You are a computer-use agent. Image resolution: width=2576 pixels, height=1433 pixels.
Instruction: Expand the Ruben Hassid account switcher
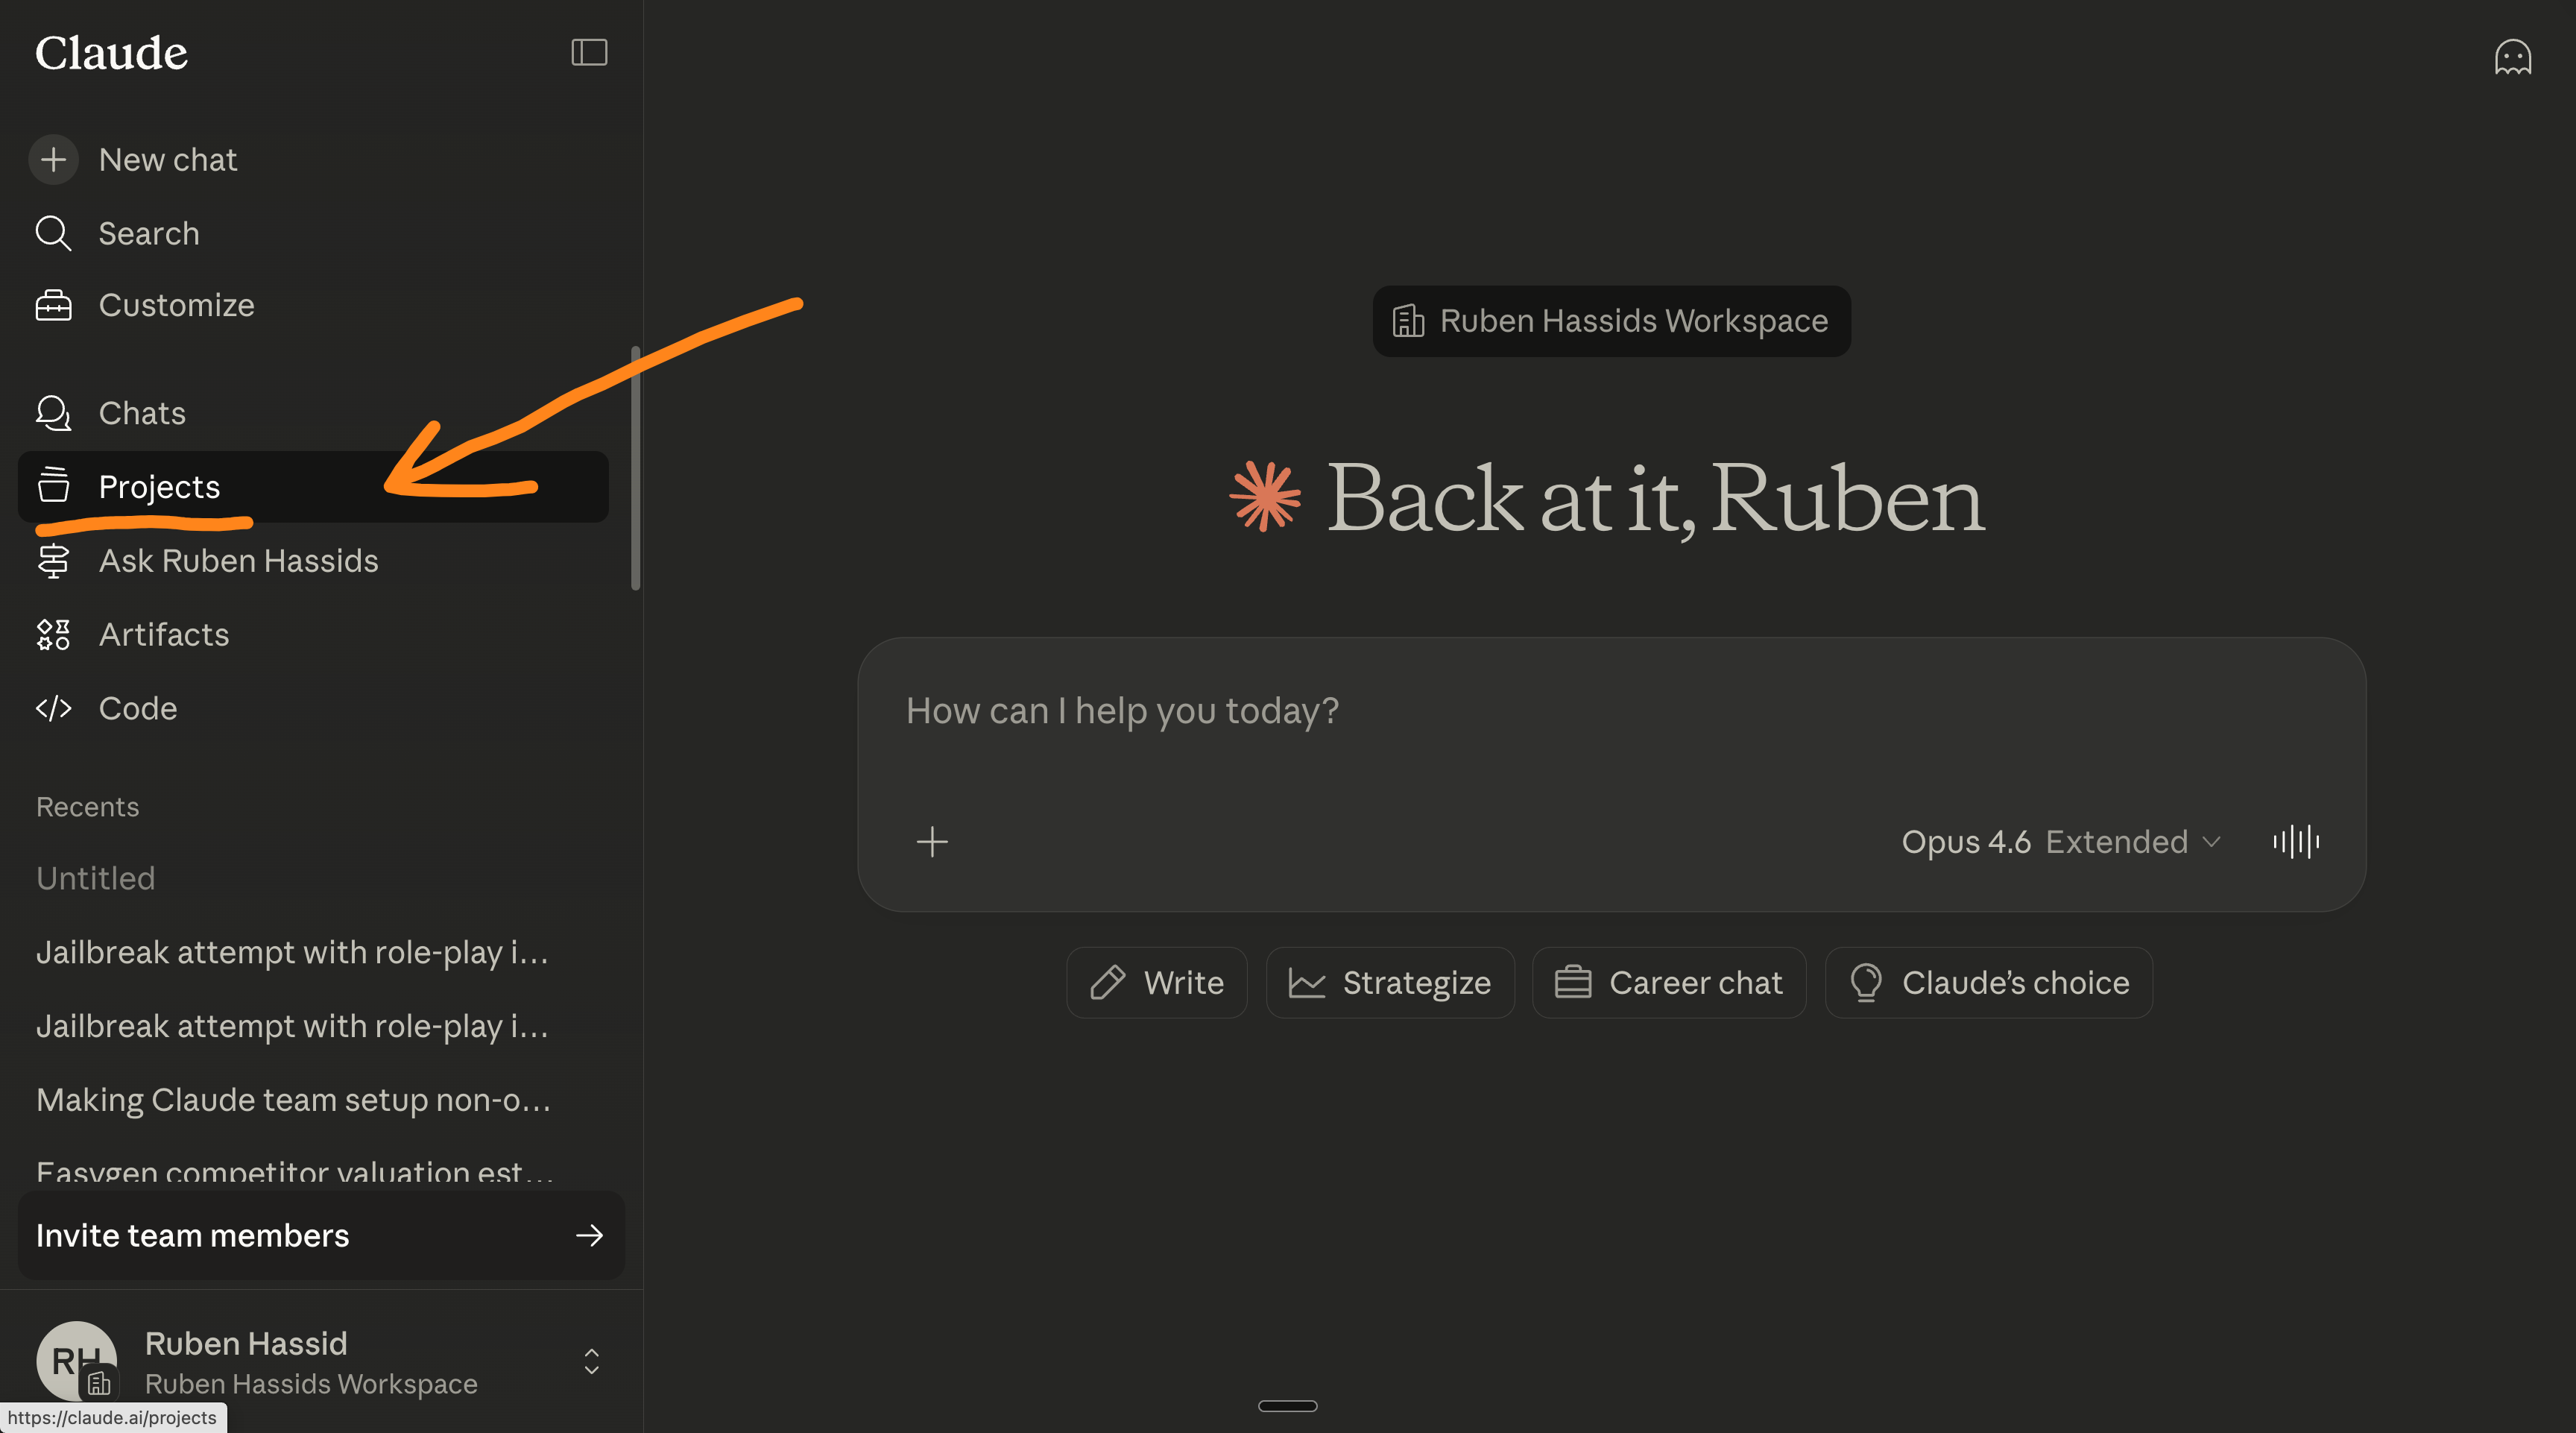tap(591, 1362)
